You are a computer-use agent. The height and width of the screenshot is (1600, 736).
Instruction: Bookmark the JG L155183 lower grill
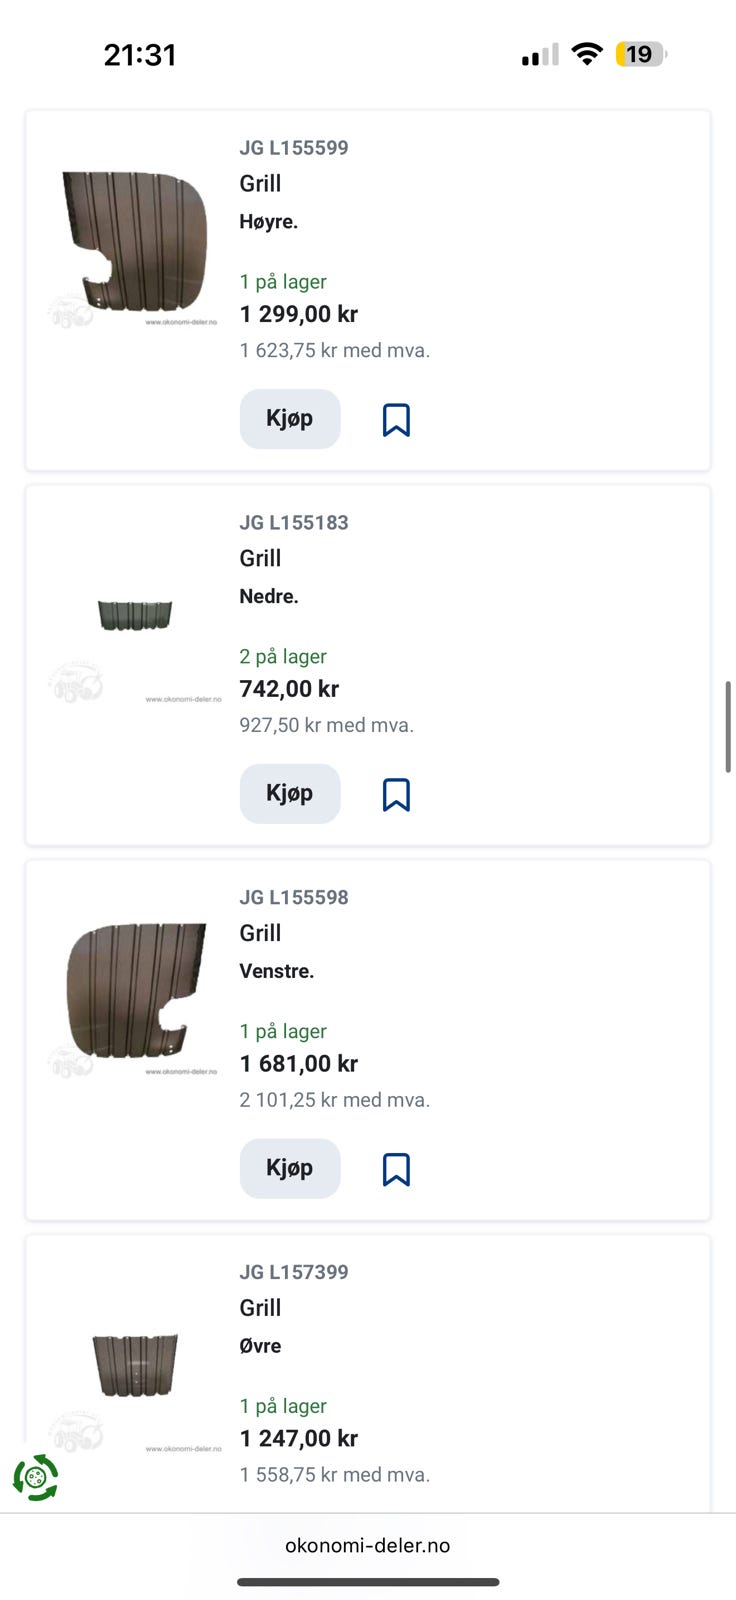396,795
